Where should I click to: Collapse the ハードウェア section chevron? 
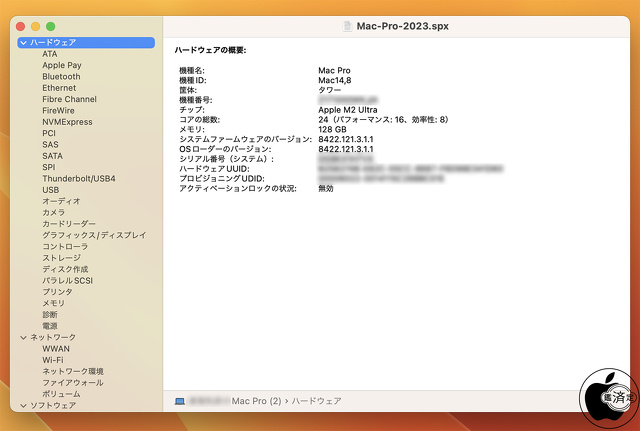23,42
